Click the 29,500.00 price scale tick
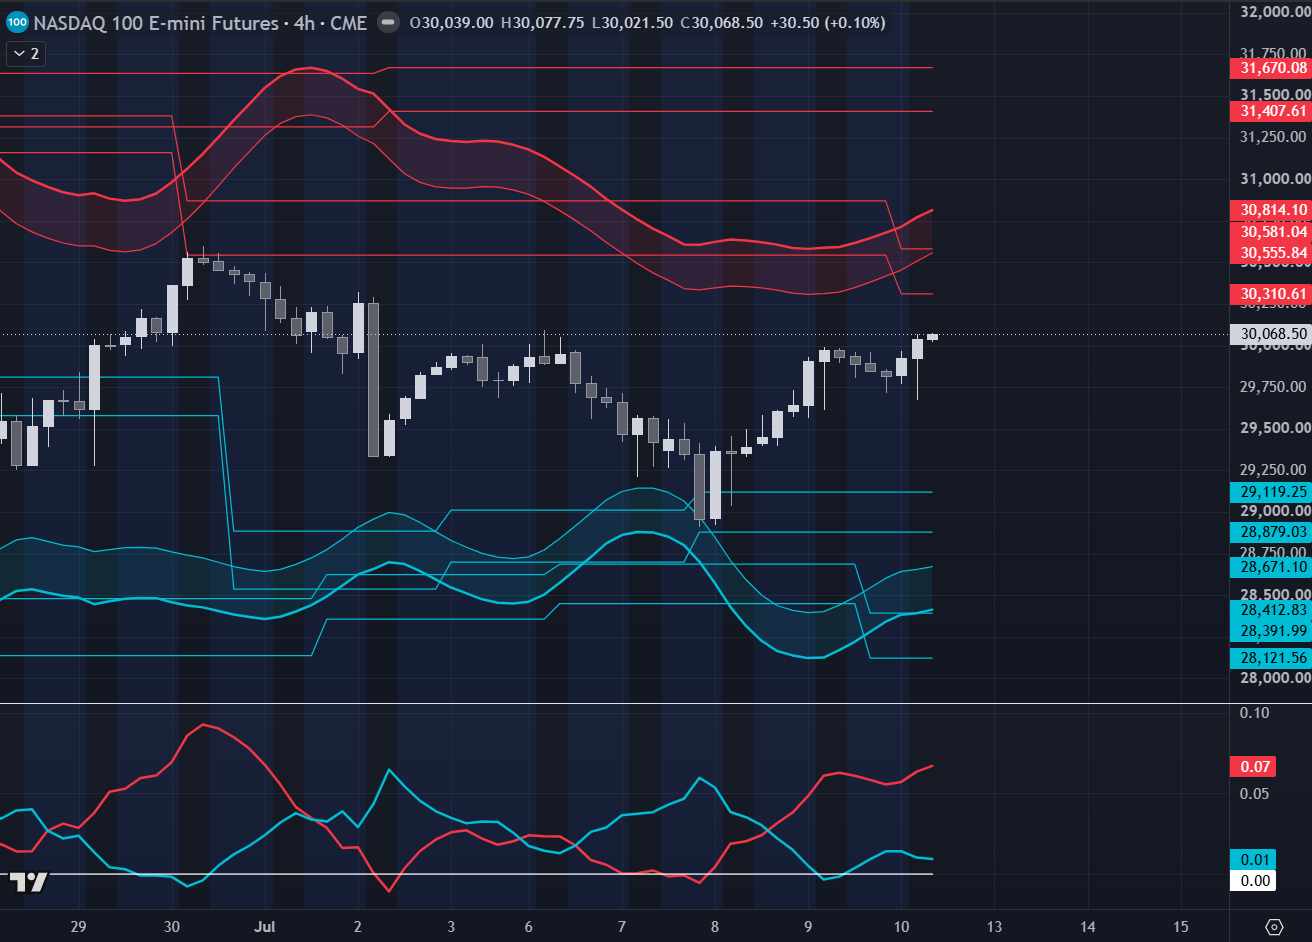The width and height of the screenshot is (1312, 942). (x=1274, y=427)
